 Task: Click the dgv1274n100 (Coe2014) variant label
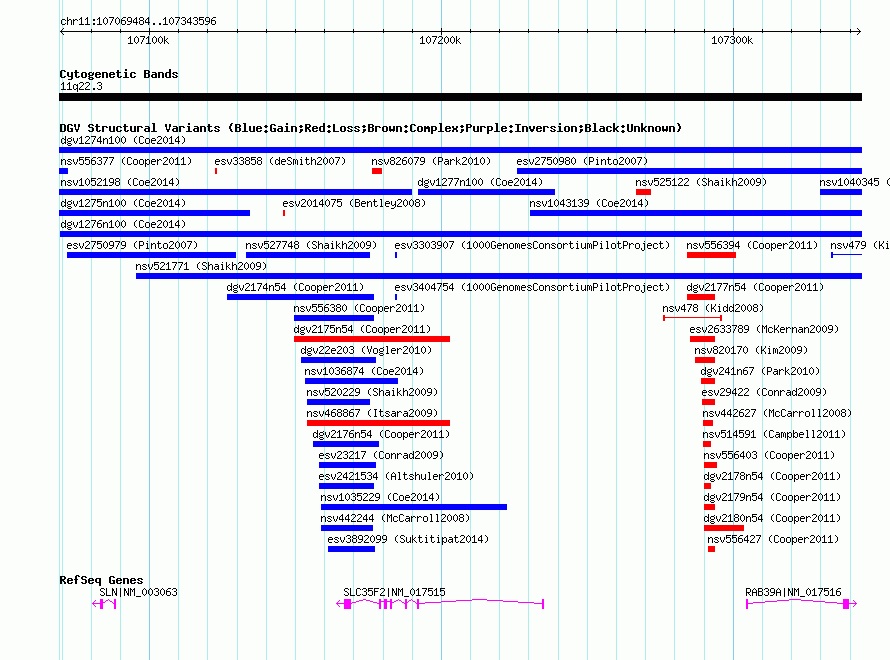[123, 140]
